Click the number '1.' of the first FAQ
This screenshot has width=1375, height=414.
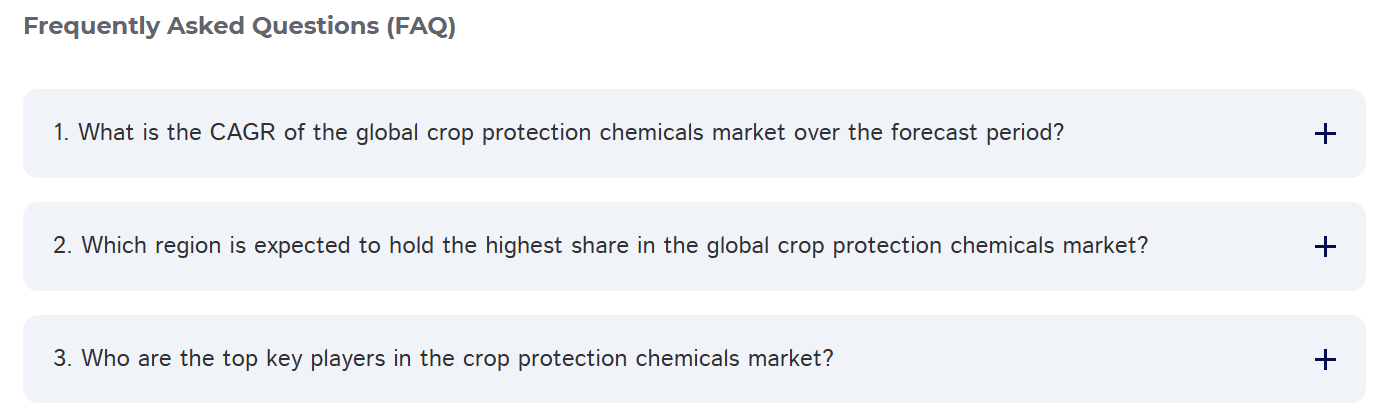point(61,133)
